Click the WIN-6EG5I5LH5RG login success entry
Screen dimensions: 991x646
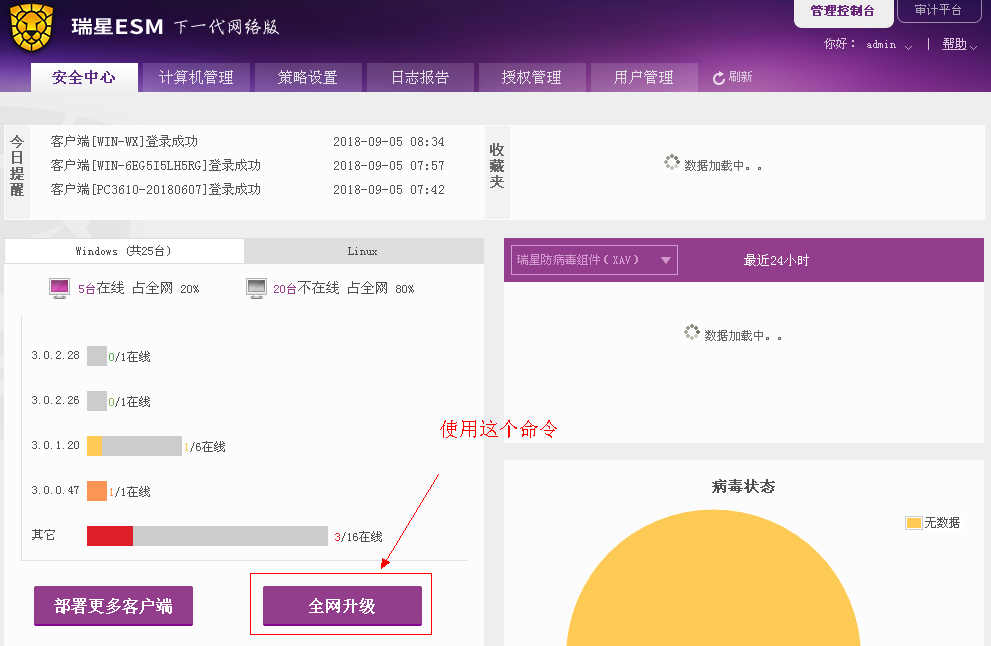pyautogui.click(x=155, y=166)
